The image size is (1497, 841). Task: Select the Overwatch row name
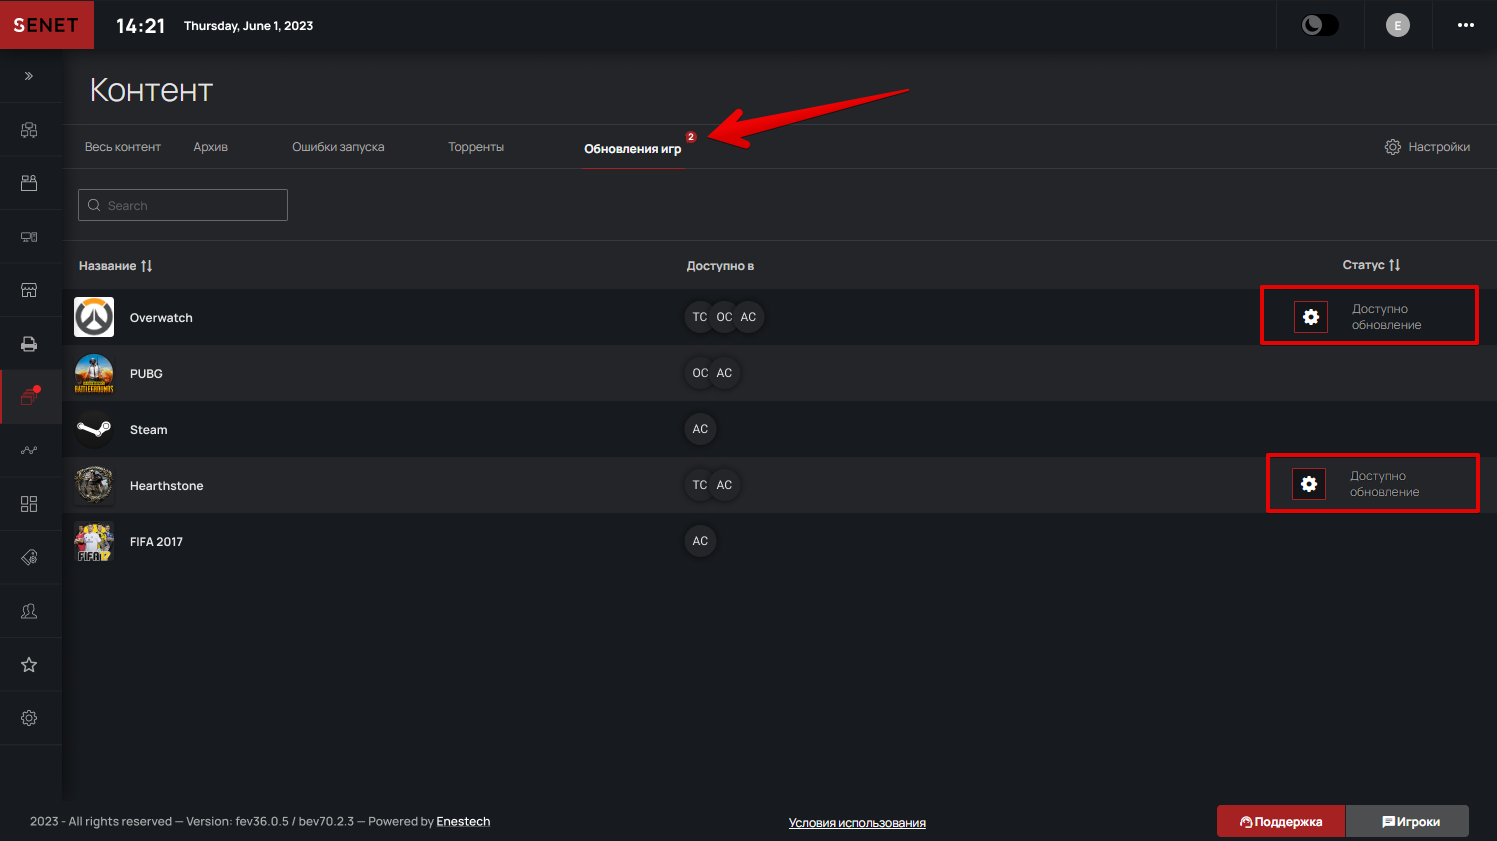pyautogui.click(x=161, y=318)
